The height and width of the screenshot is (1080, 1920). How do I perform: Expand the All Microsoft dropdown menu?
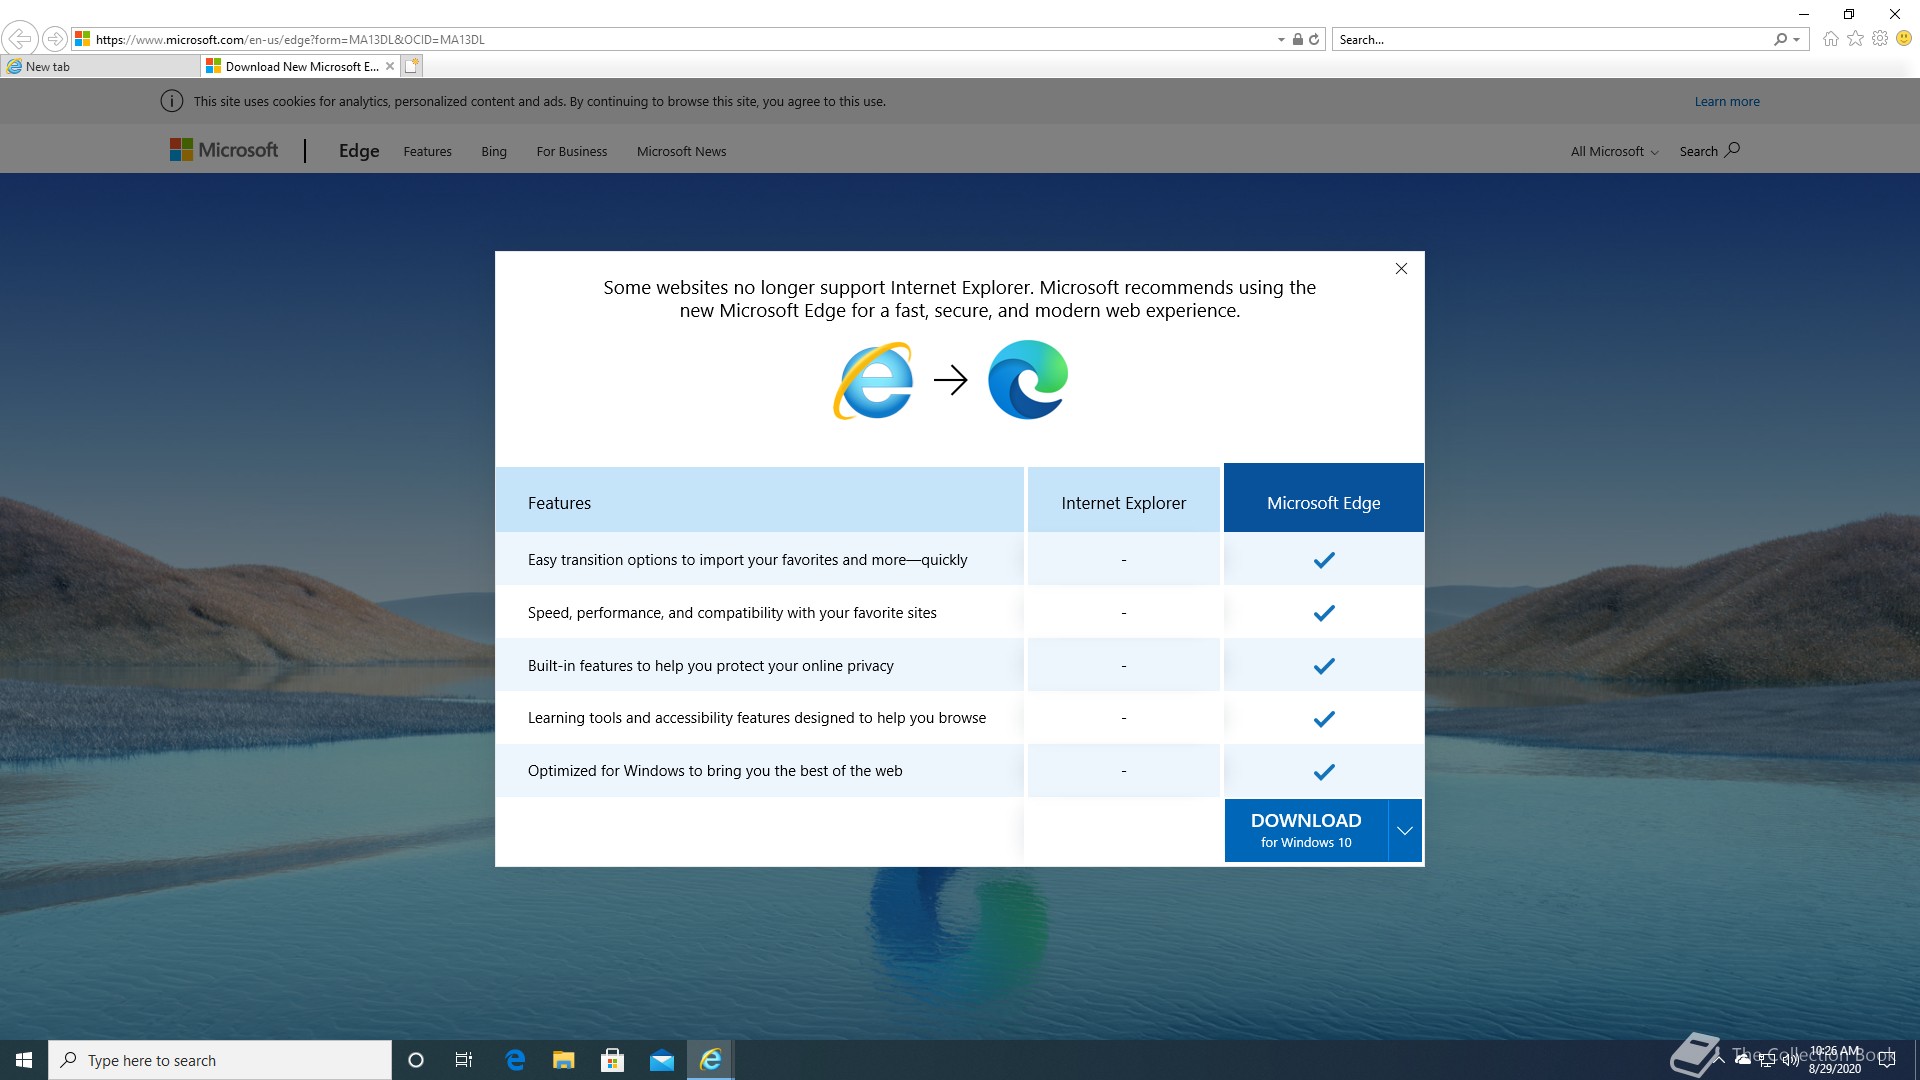click(1614, 152)
